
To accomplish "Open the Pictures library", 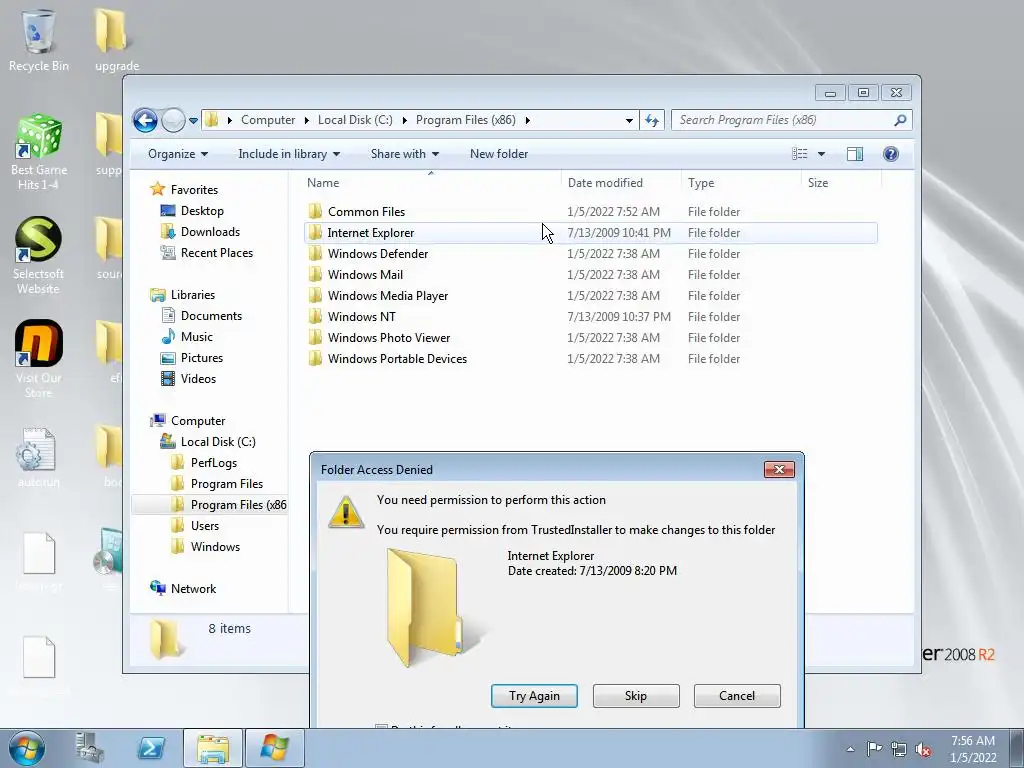I will pyautogui.click(x=201, y=358).
